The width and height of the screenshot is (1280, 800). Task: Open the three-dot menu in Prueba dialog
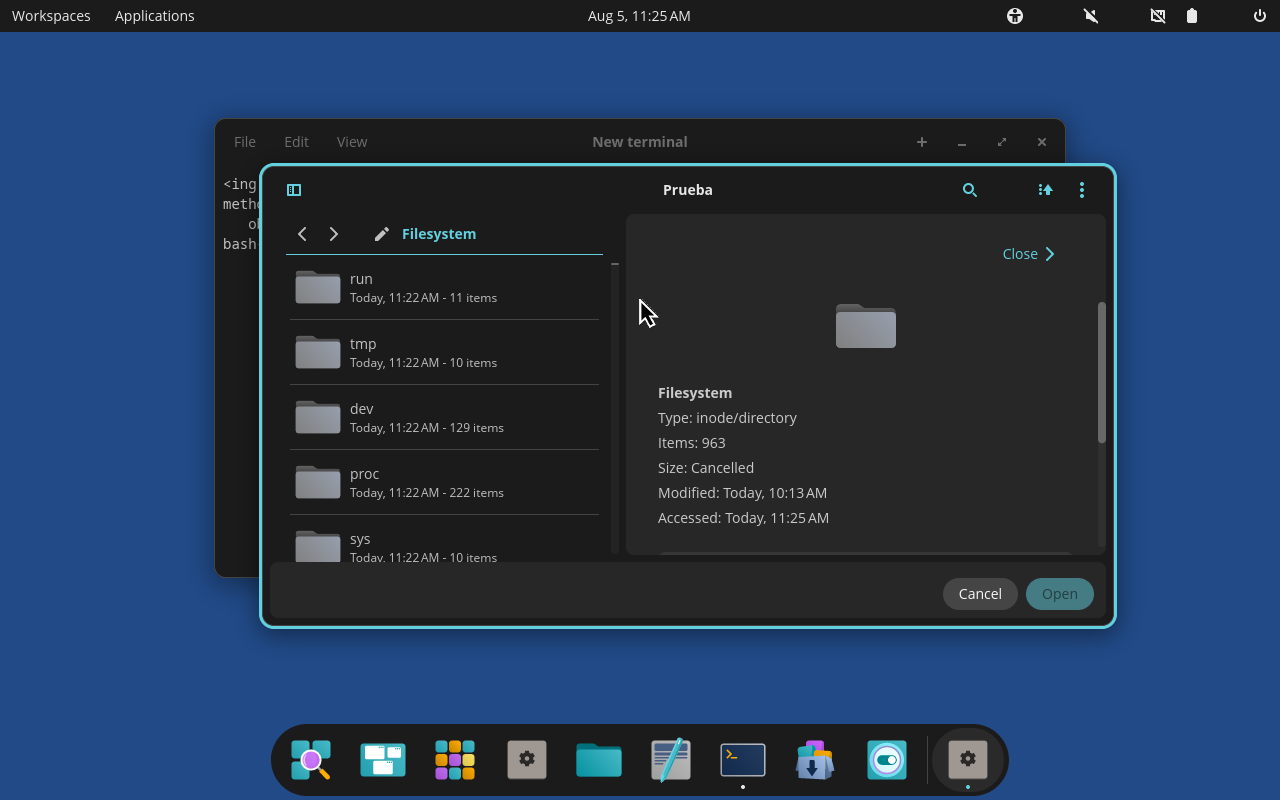pos(1082,190)
